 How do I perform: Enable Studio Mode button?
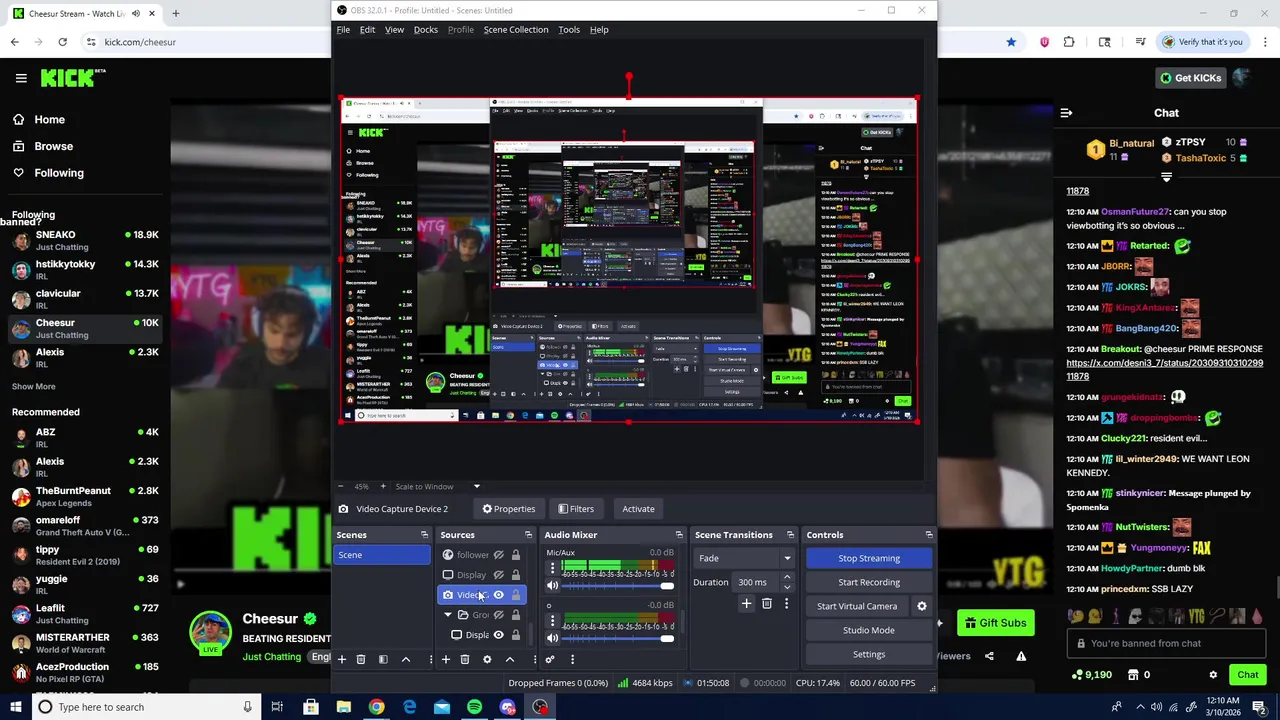869,630
